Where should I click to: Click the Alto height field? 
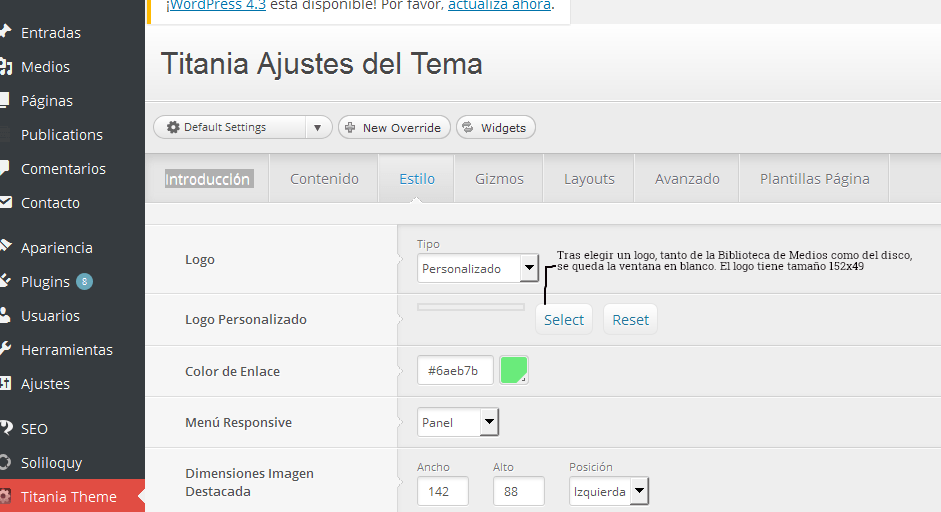(519, 492)
